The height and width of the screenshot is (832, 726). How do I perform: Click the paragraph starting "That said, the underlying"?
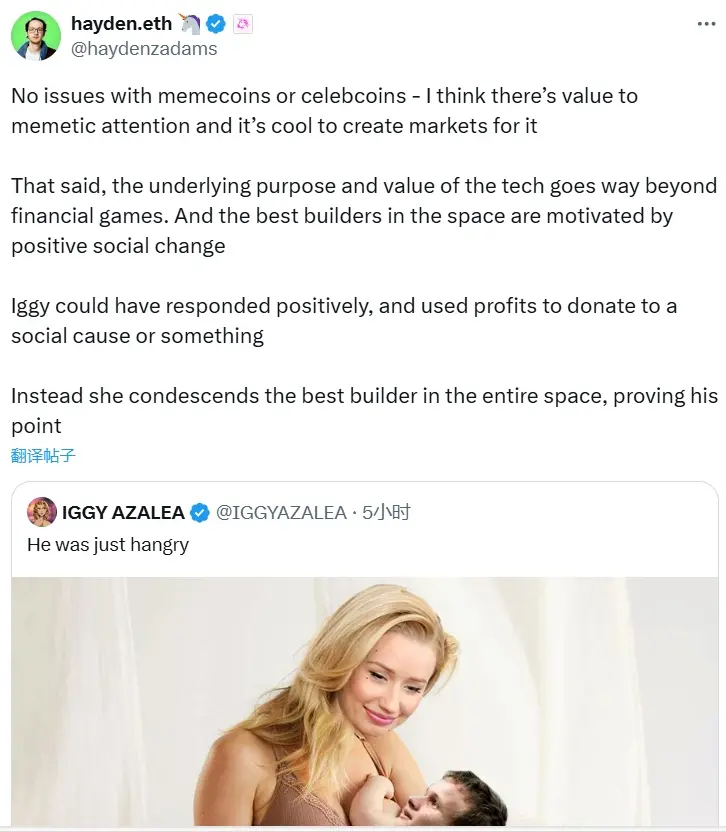364,215
